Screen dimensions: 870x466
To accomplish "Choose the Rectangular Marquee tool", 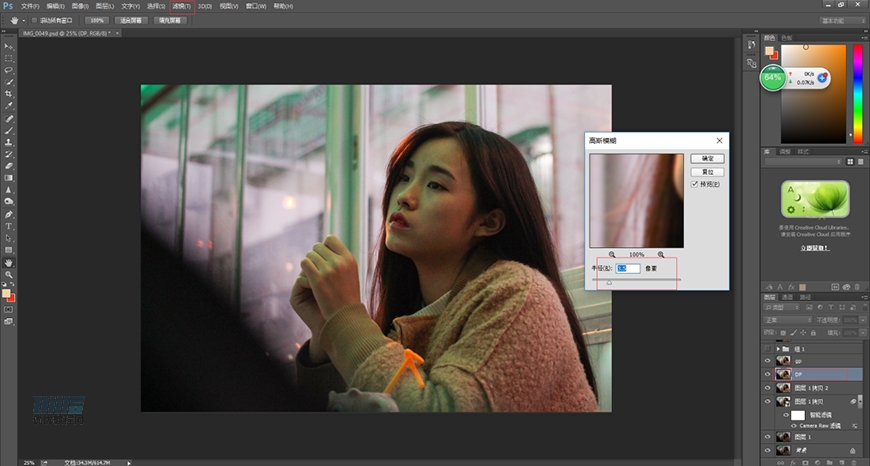I will [9, 58].
